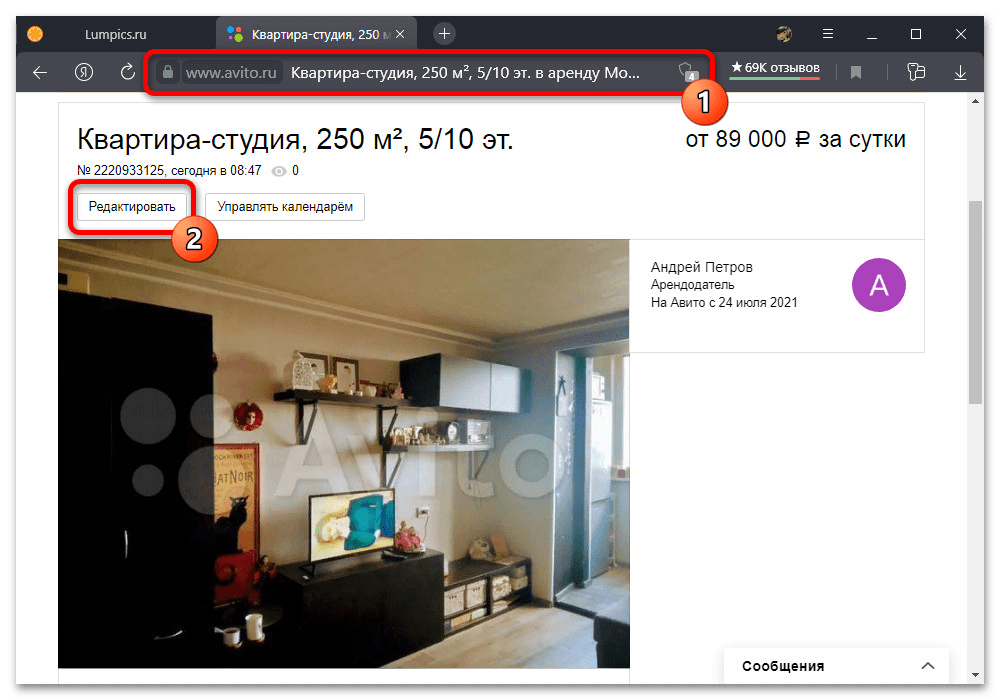Open the browser extensions icon beside downloads
This screenshot has height=700, width=1000.
point(914,72)
